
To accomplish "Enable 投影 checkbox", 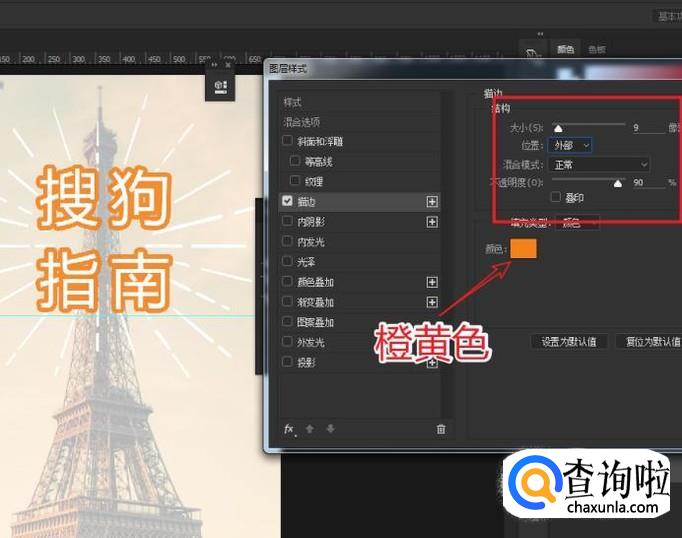I will tap(287, 361).
